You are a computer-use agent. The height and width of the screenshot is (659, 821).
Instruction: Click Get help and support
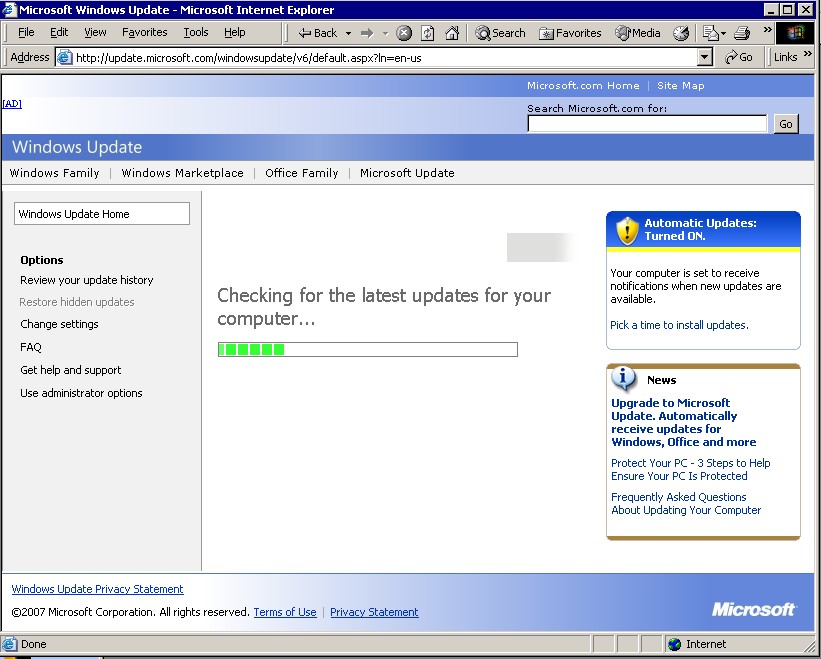[x=71, y=370]
